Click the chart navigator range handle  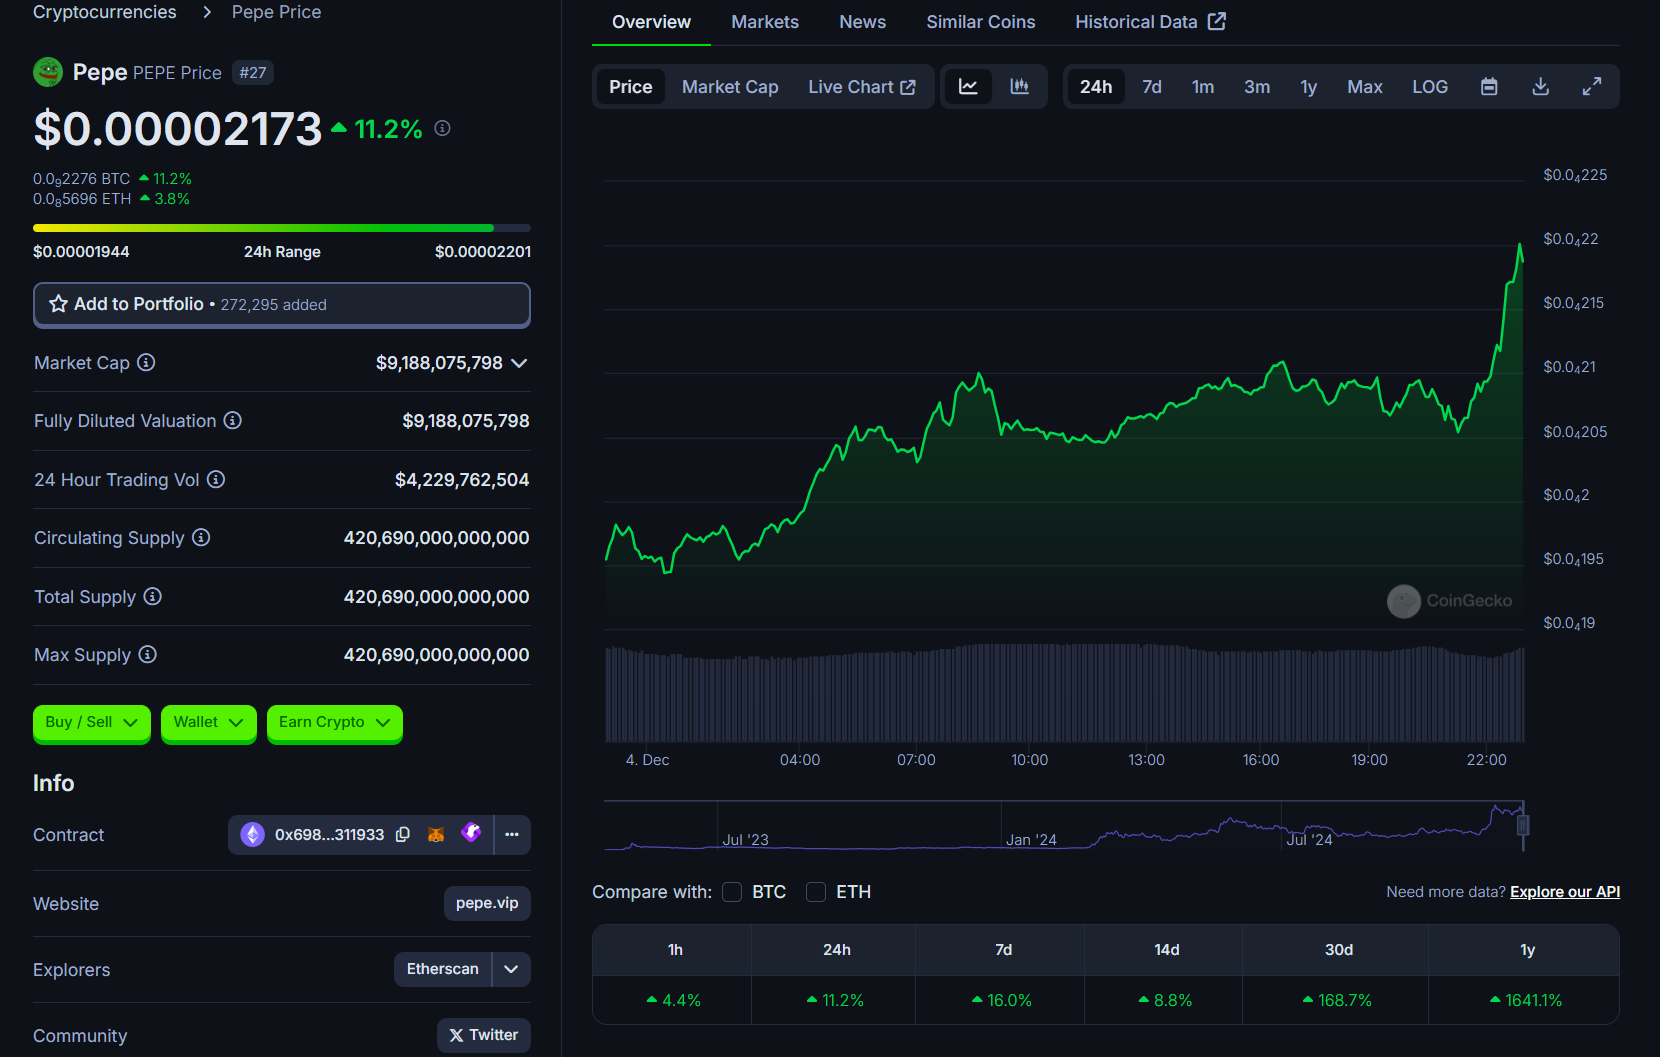pyautogui.click(x=1523, y=826)
